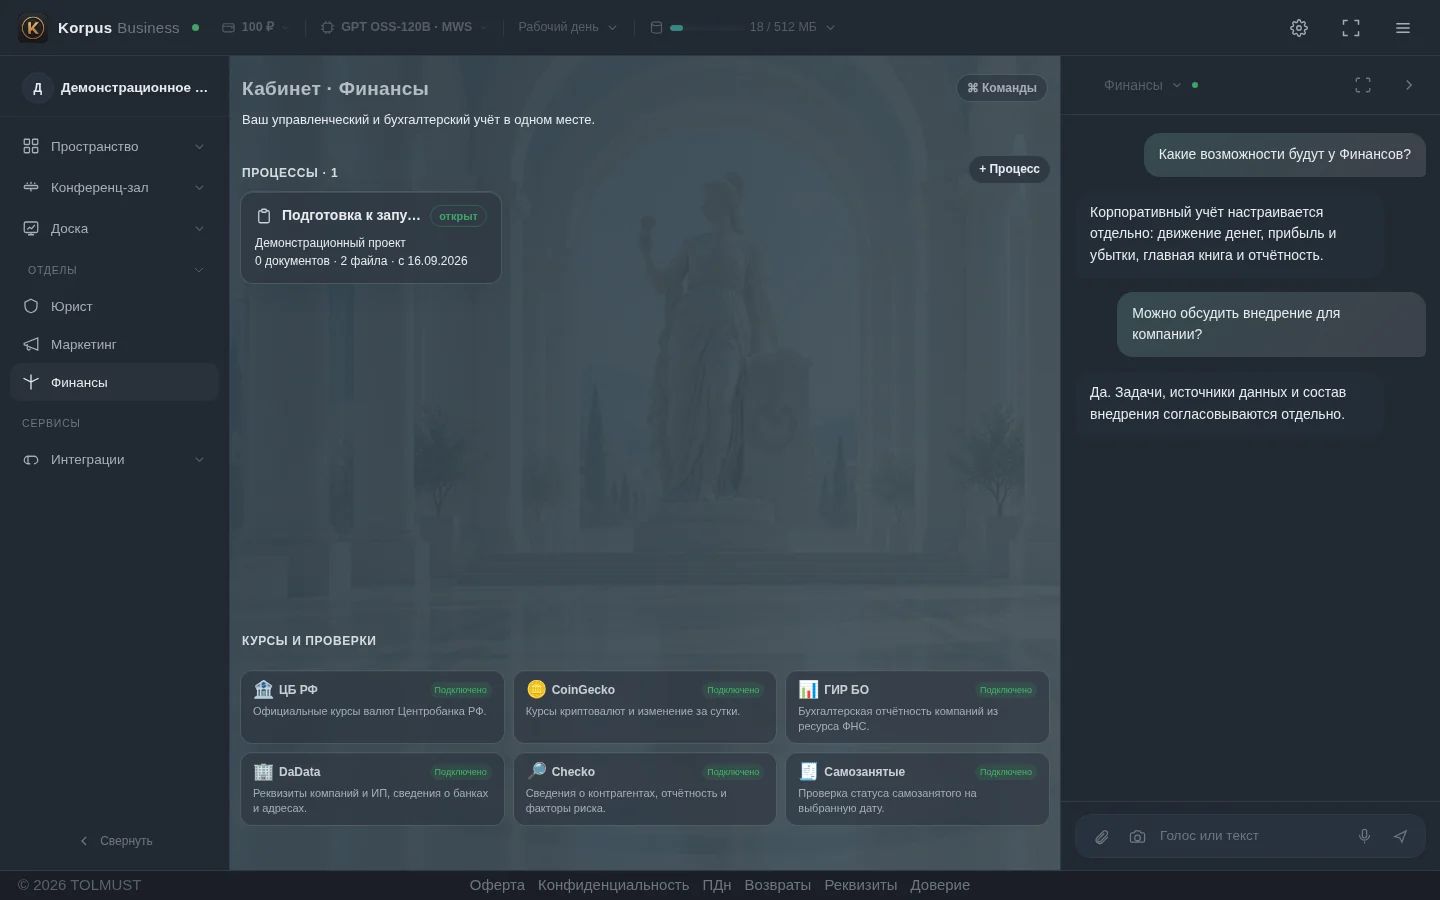The height and width of the screenshot is (900, 1440).
Task: Open GPT OSS-120B model selector
Action: (x=404, y=27)
